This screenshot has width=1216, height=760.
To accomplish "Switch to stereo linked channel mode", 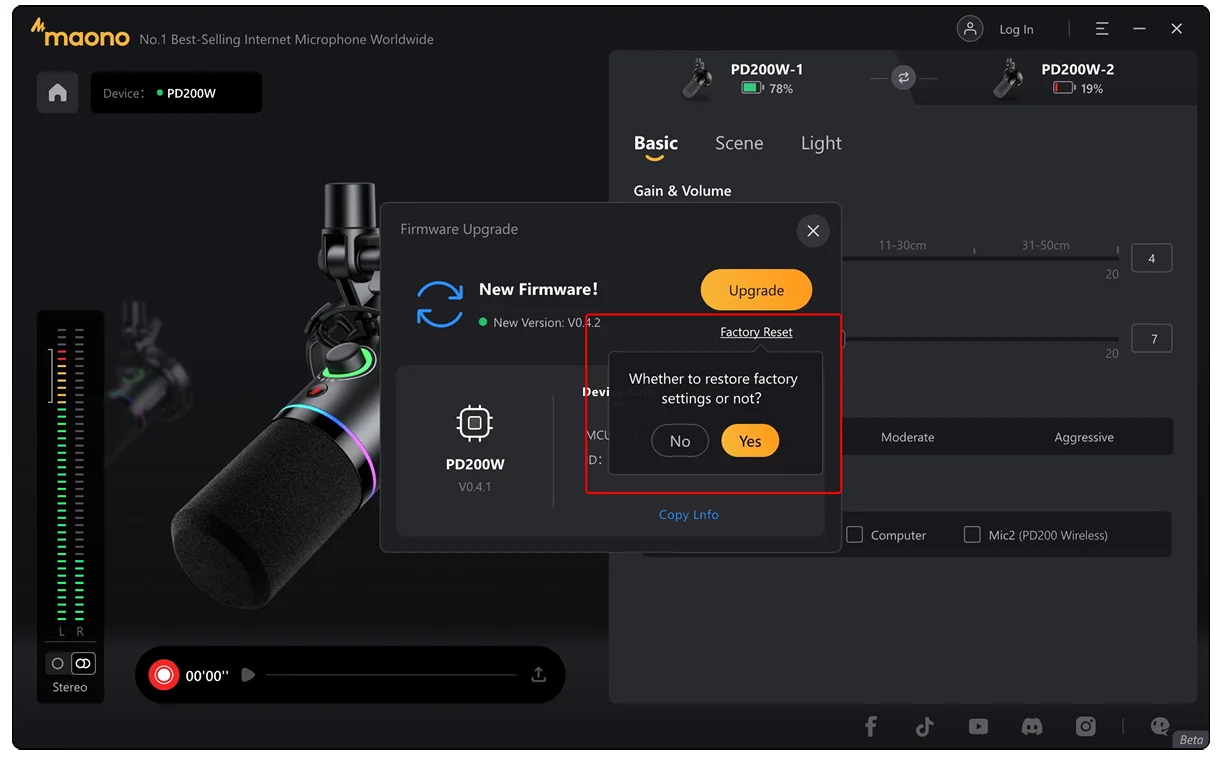I will pyautogui.click(x=83, y=663).
